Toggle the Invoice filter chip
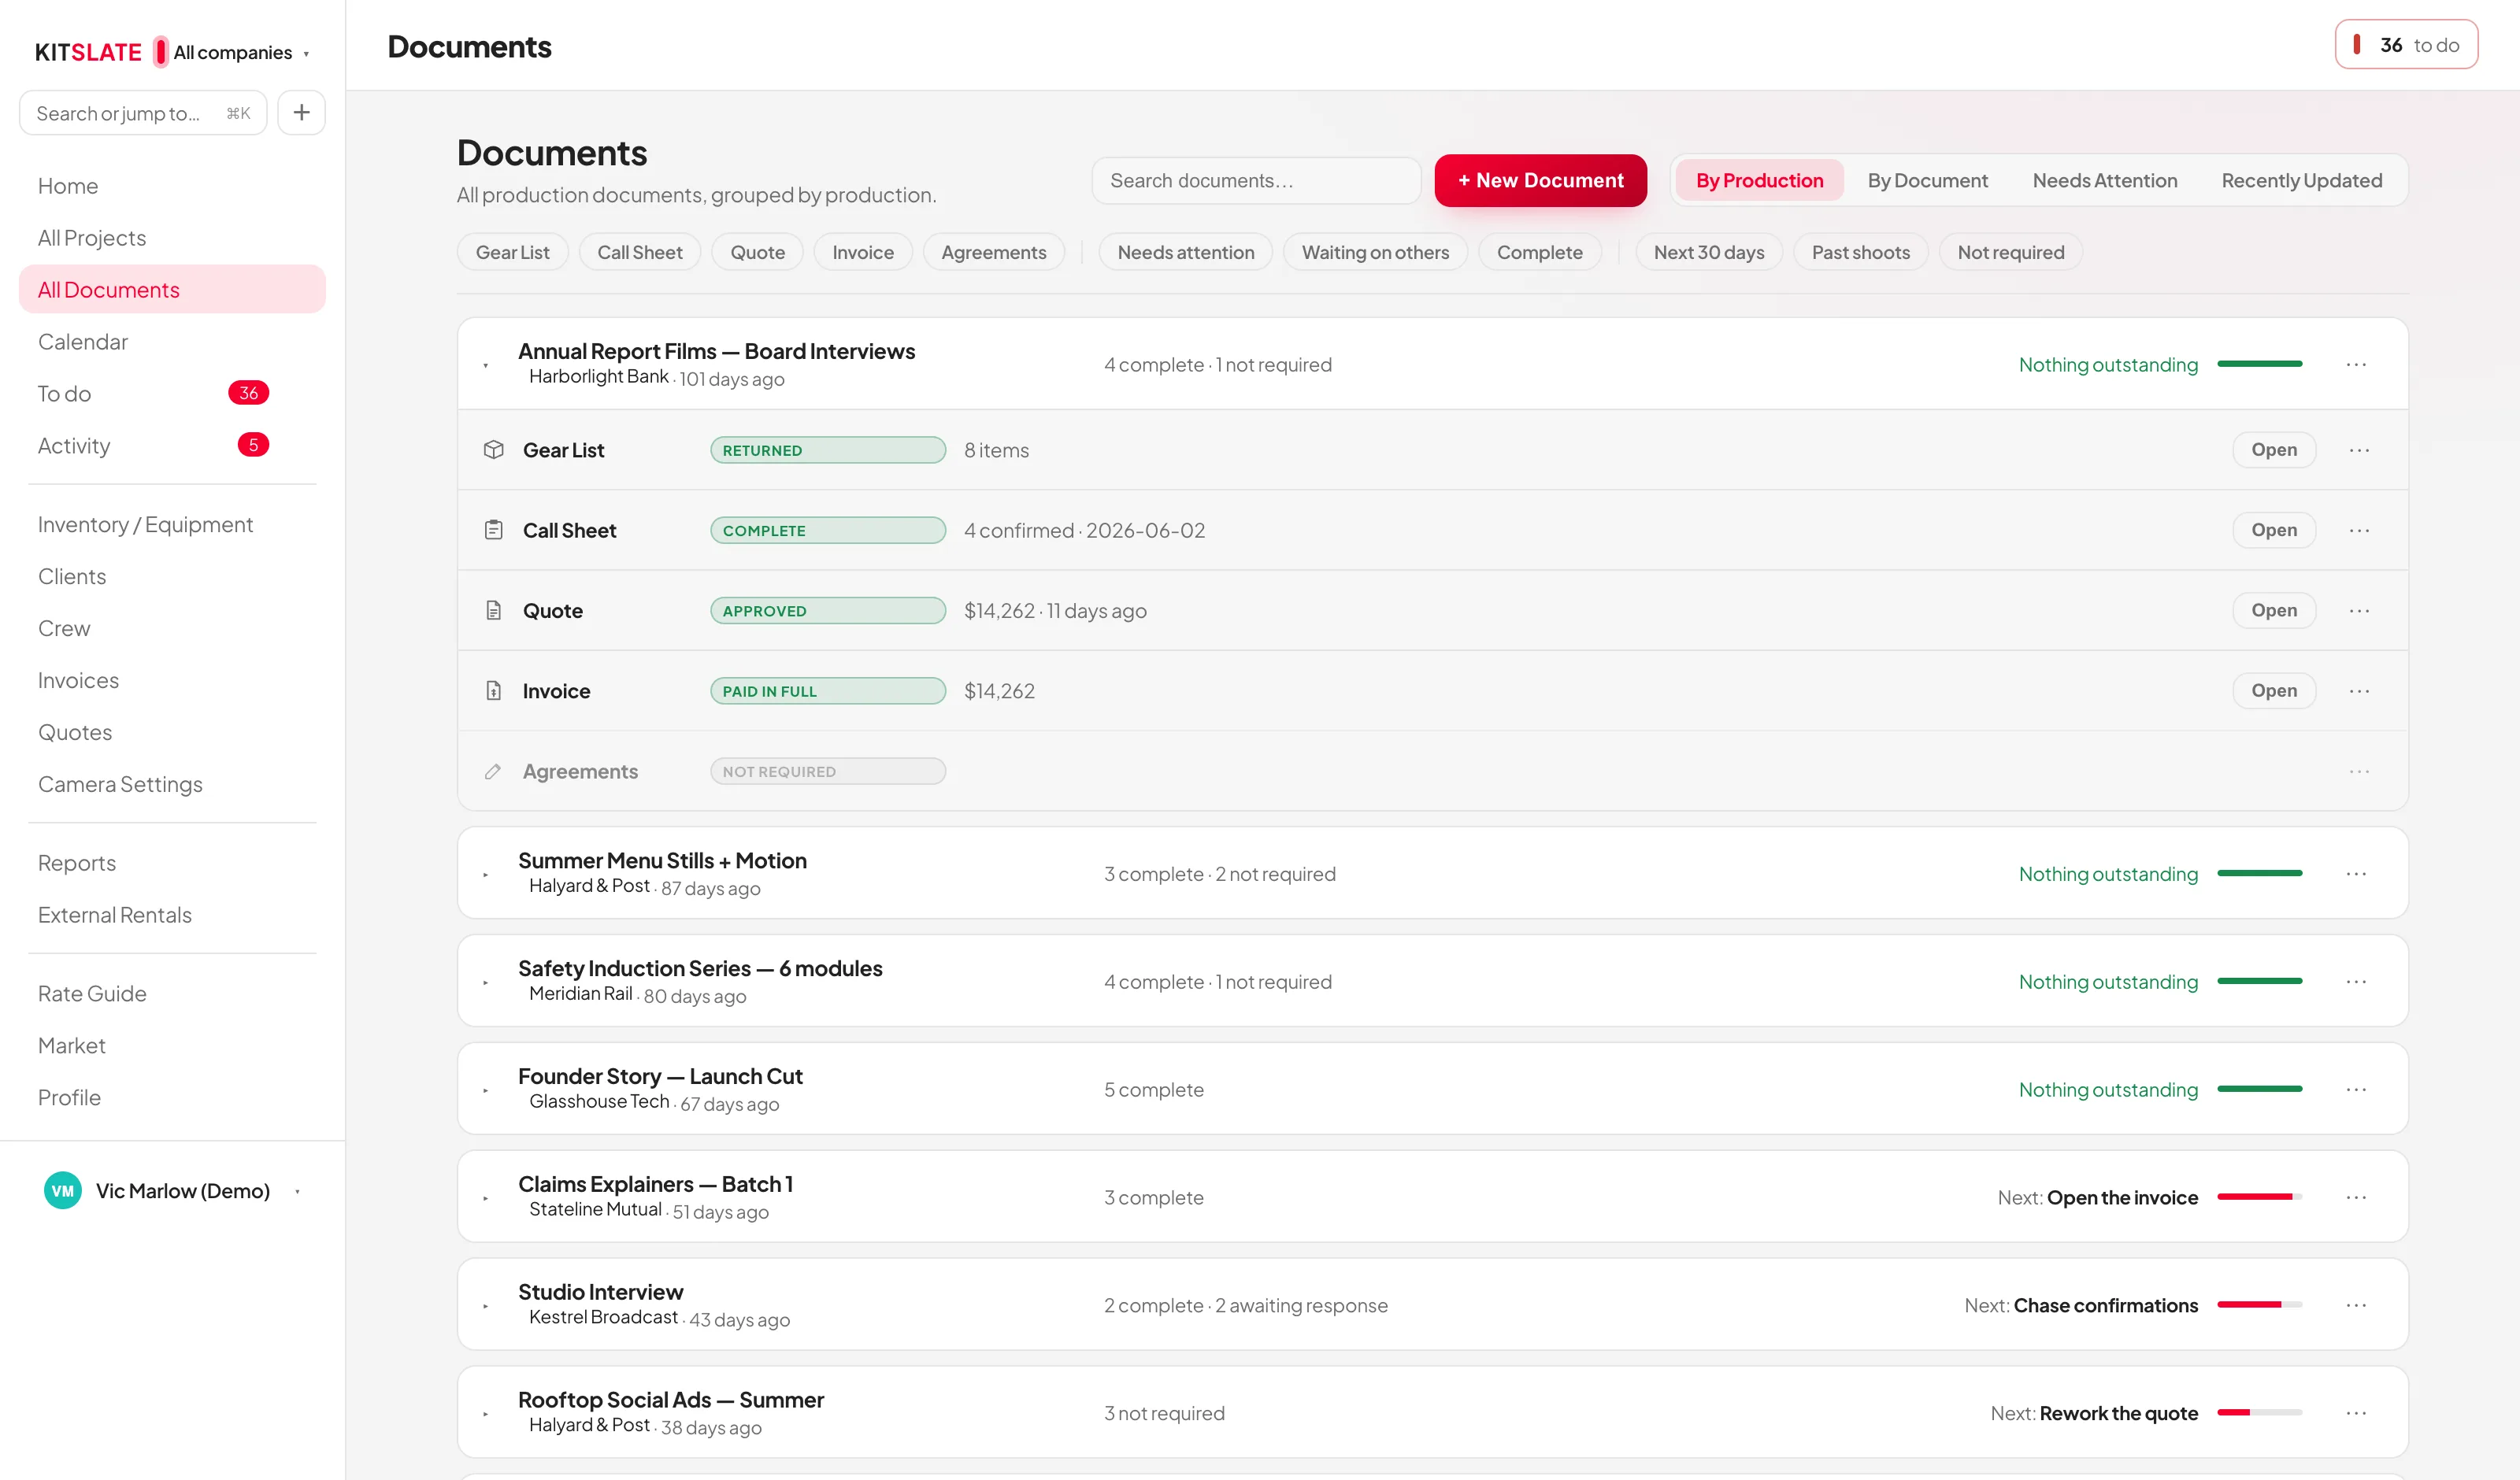Viewport: 2520px width, 1480px height. click(x=863, y=252)
